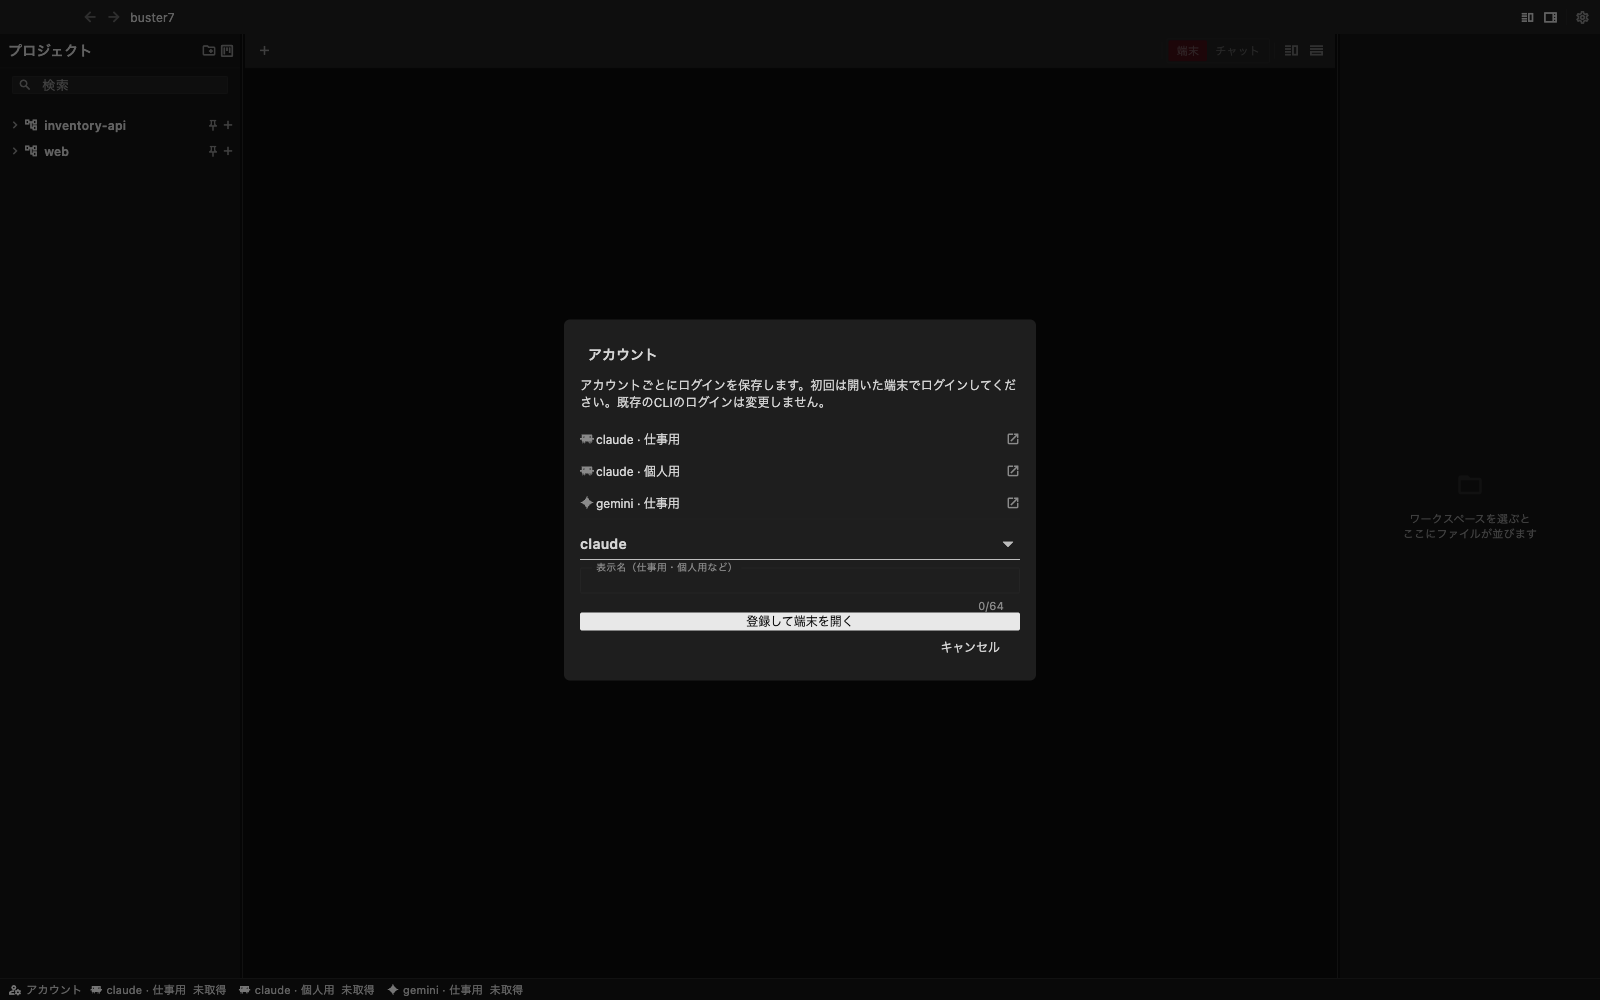Open terminal for claude · 個人用 account
Image resolution: width=1600 pixels, height=1000 pixels.
pyautogui.click(x=1012, y=471)
